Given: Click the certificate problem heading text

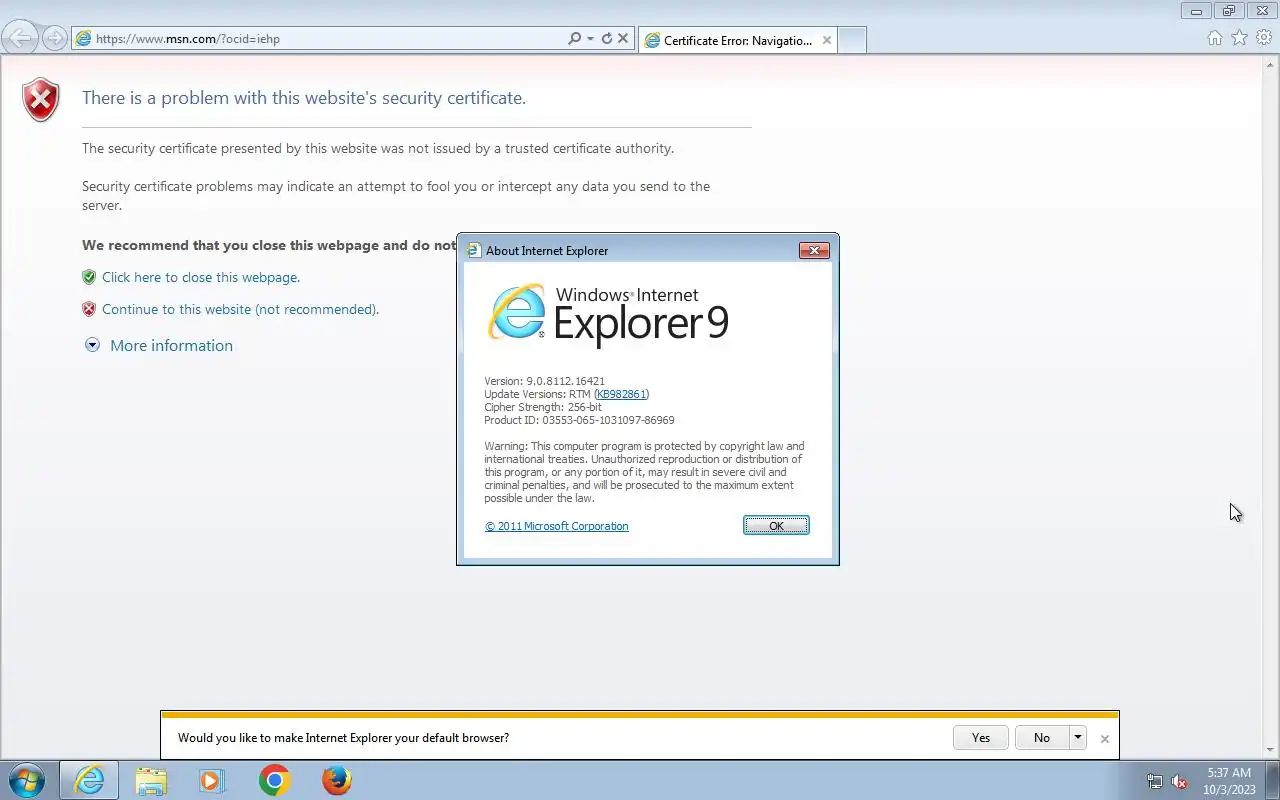Looking at the screenshot, I should tap(304, 98).
